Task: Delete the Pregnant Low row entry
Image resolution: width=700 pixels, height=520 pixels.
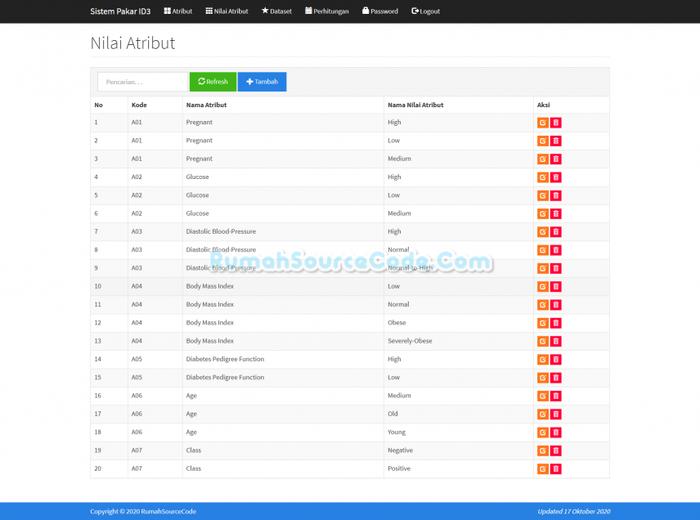Action: [x=556, y=141]
